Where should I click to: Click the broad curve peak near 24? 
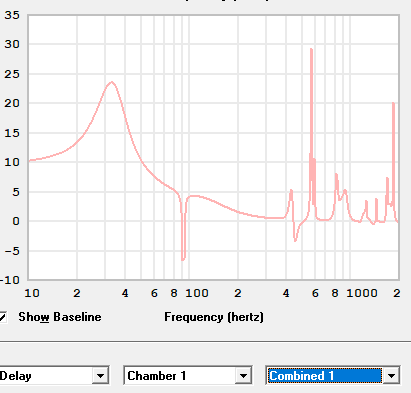click(x=112, y=82)
